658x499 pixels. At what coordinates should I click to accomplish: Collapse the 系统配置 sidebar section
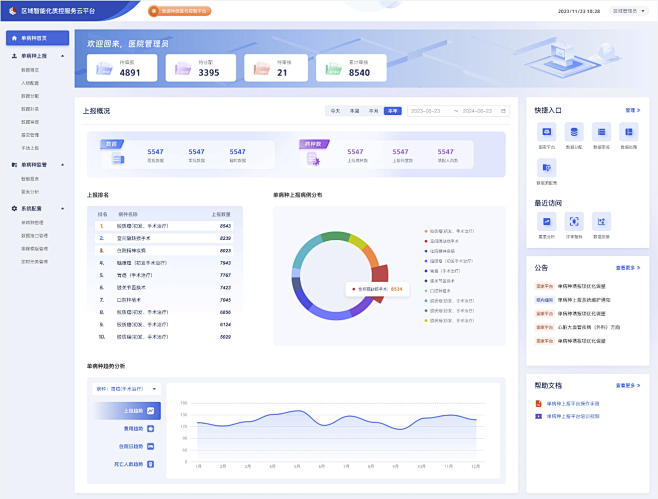pyautogui.click(x=64, y=208)
